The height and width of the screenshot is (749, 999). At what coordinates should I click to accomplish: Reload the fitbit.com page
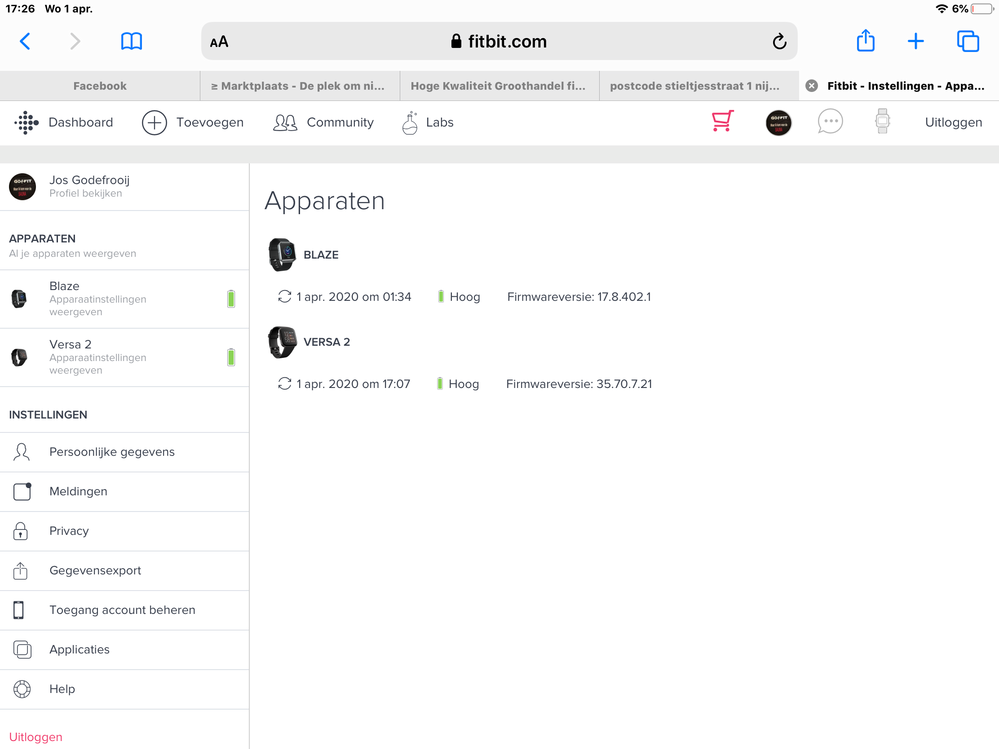coord(779,41)
